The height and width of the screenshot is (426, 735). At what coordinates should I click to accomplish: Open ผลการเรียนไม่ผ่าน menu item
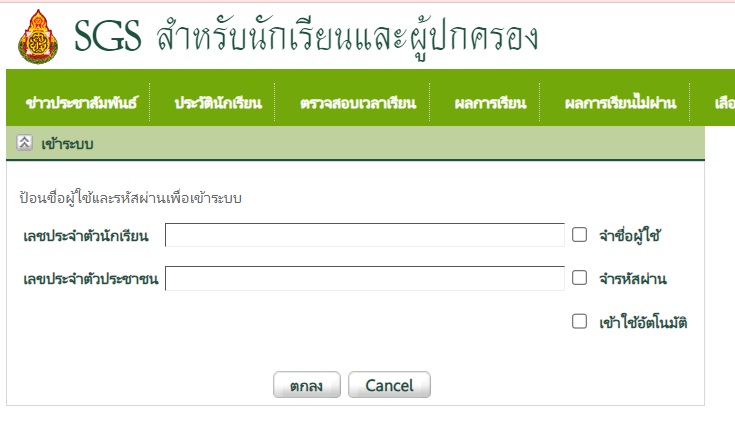point(621,102)
